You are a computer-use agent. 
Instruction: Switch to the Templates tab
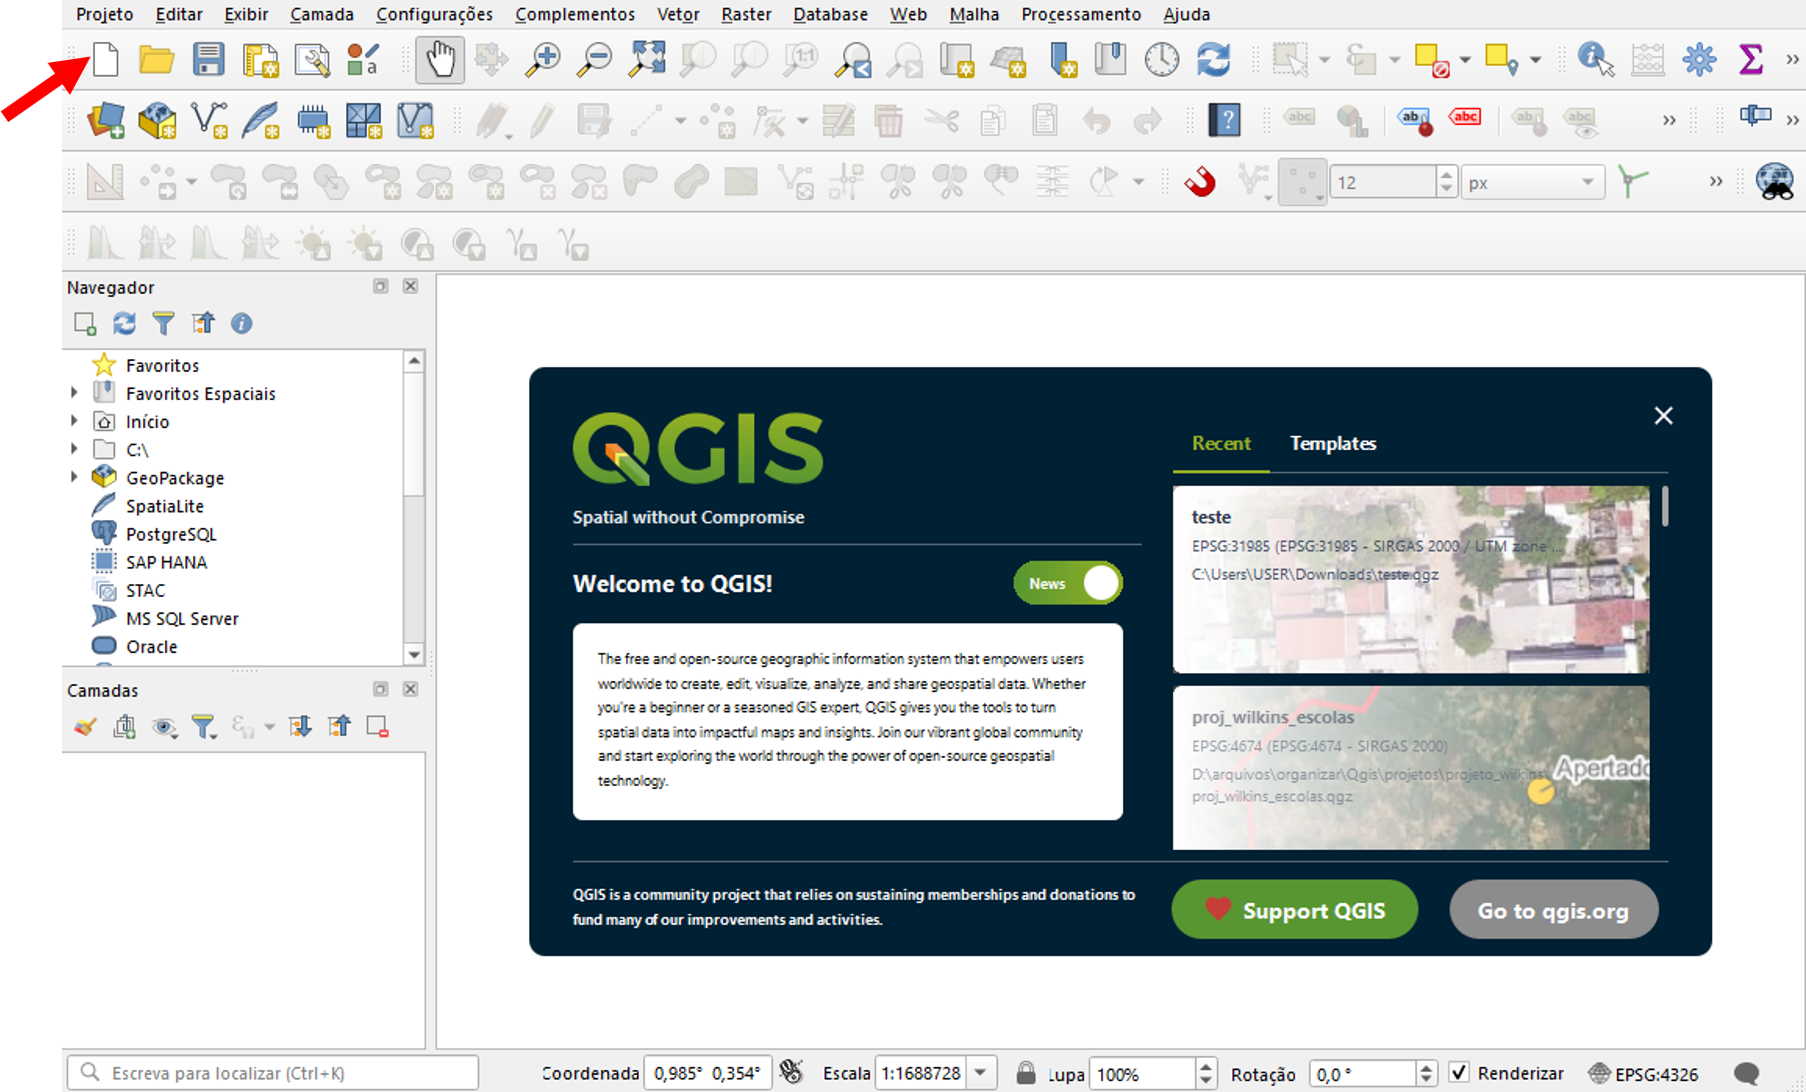coord(1332,443)
